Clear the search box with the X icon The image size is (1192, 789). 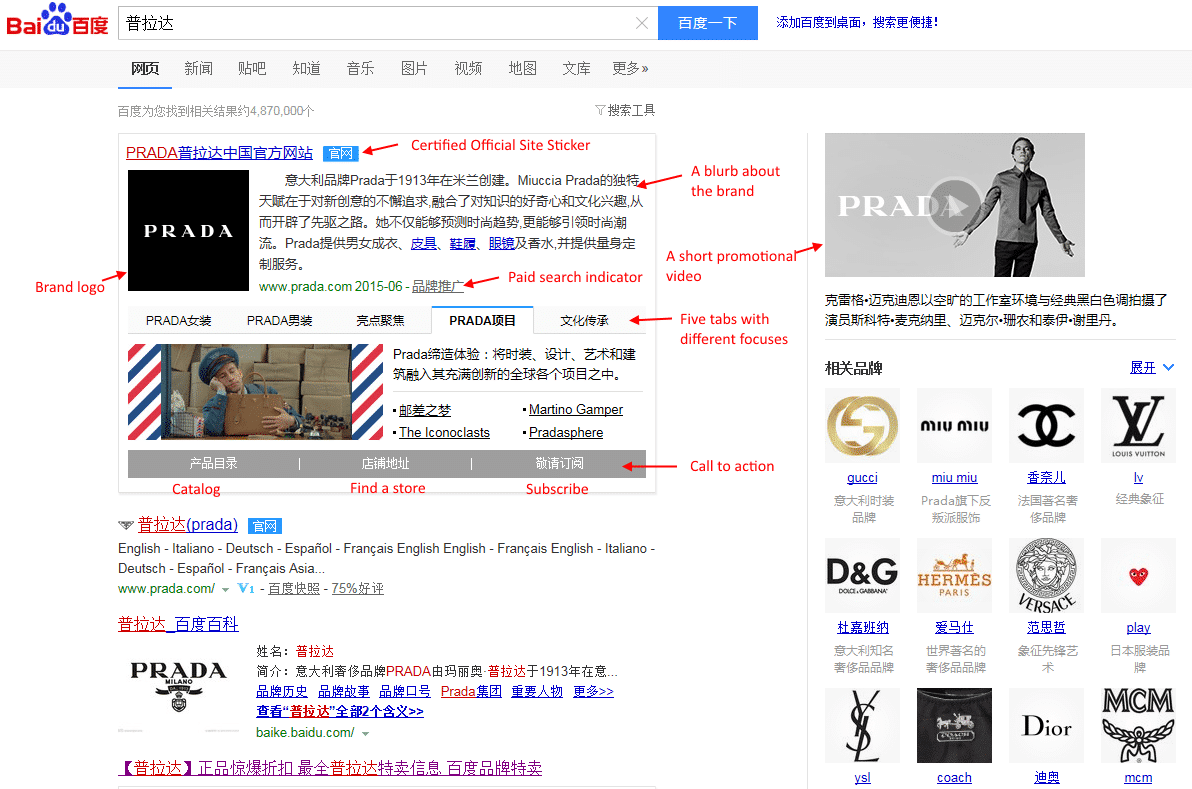642,23
